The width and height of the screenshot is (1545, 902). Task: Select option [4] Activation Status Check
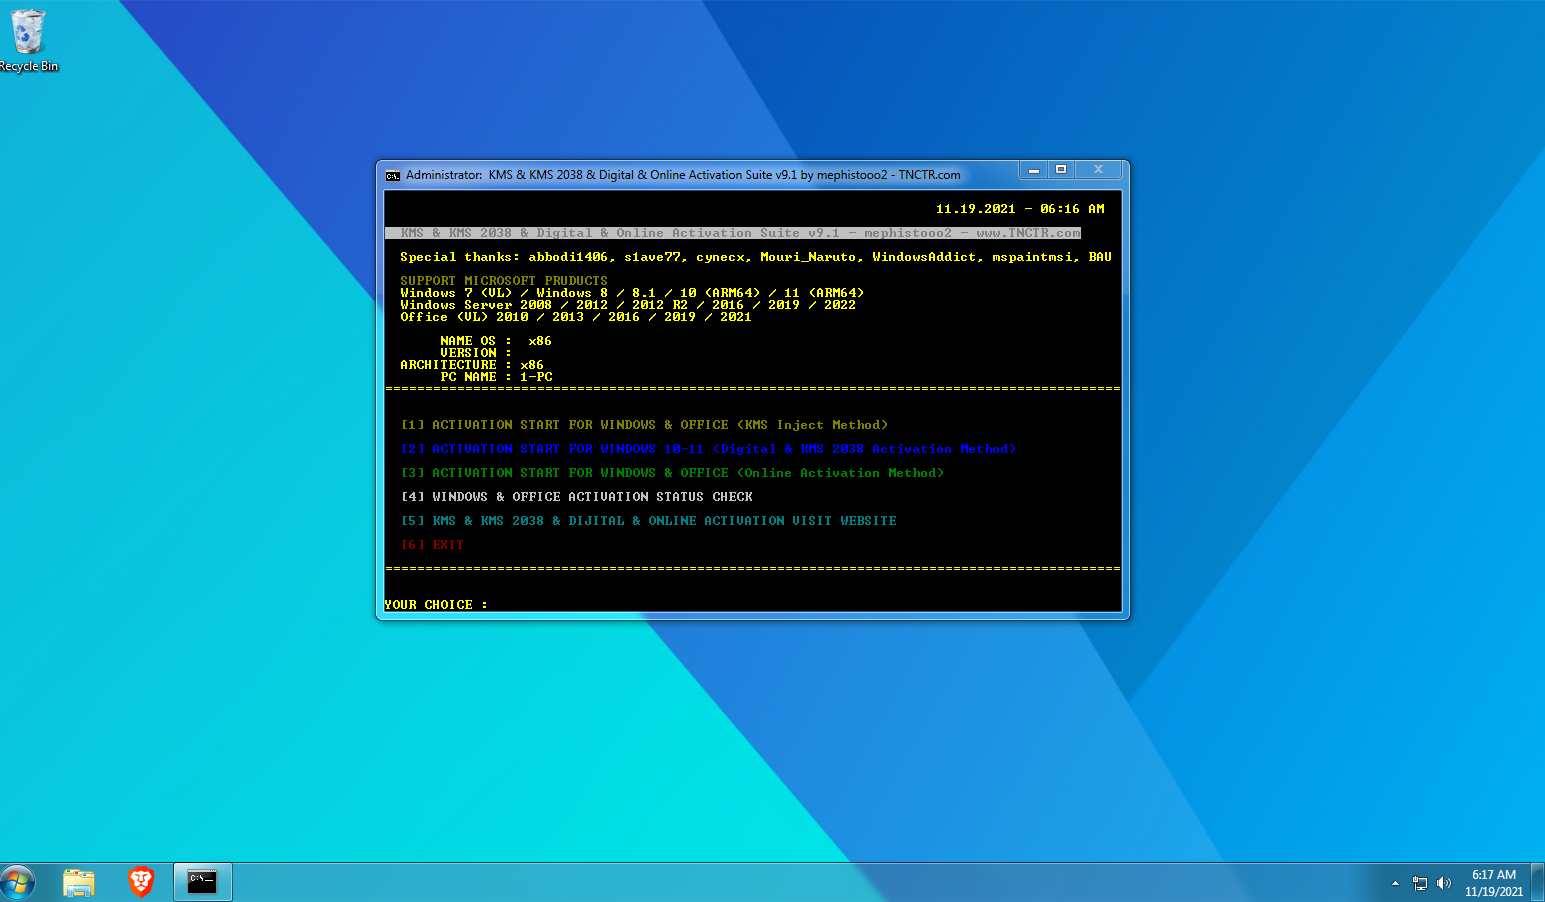tap(577, 497)
